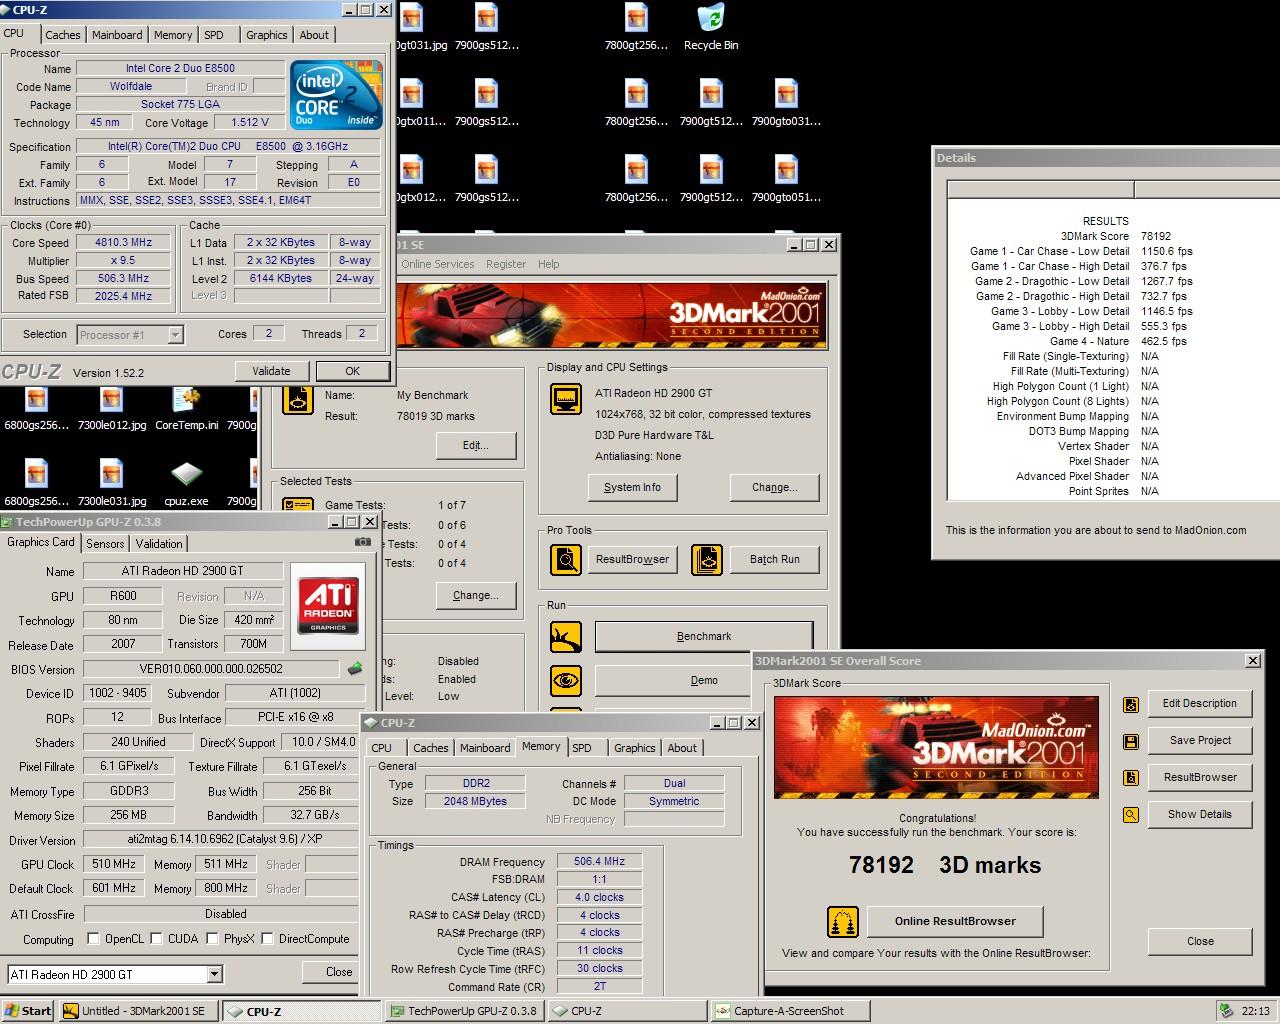Open SPD tab in lower CPU-Z window
The image size is (1280, 1024).
coord(582,748)
